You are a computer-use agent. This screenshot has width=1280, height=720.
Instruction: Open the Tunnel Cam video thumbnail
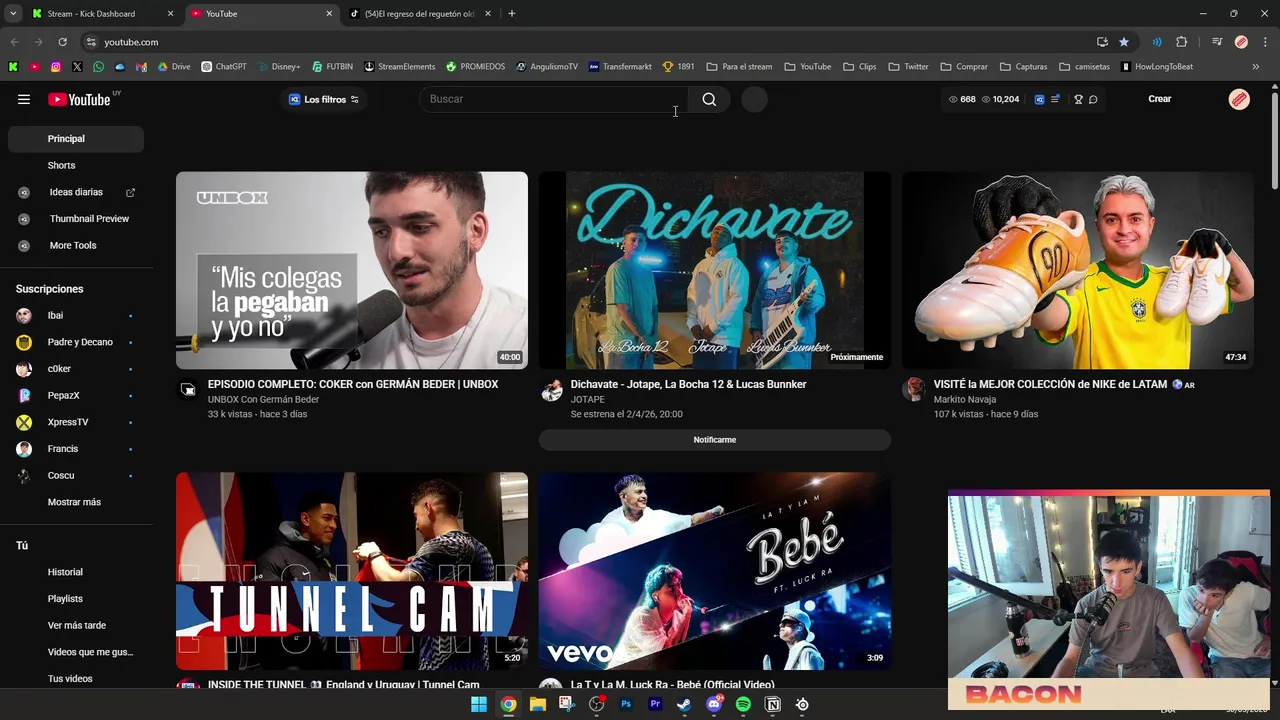point(352,571)
